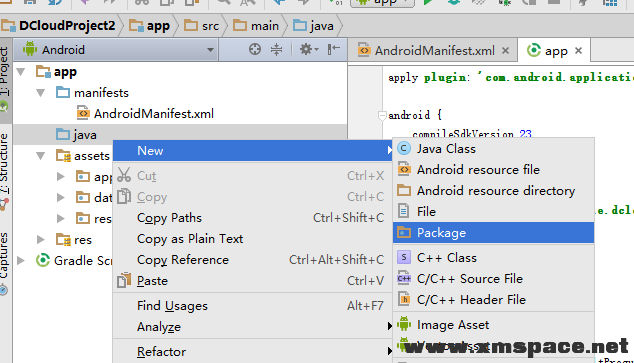Close the app editor tab

(578, 51)
